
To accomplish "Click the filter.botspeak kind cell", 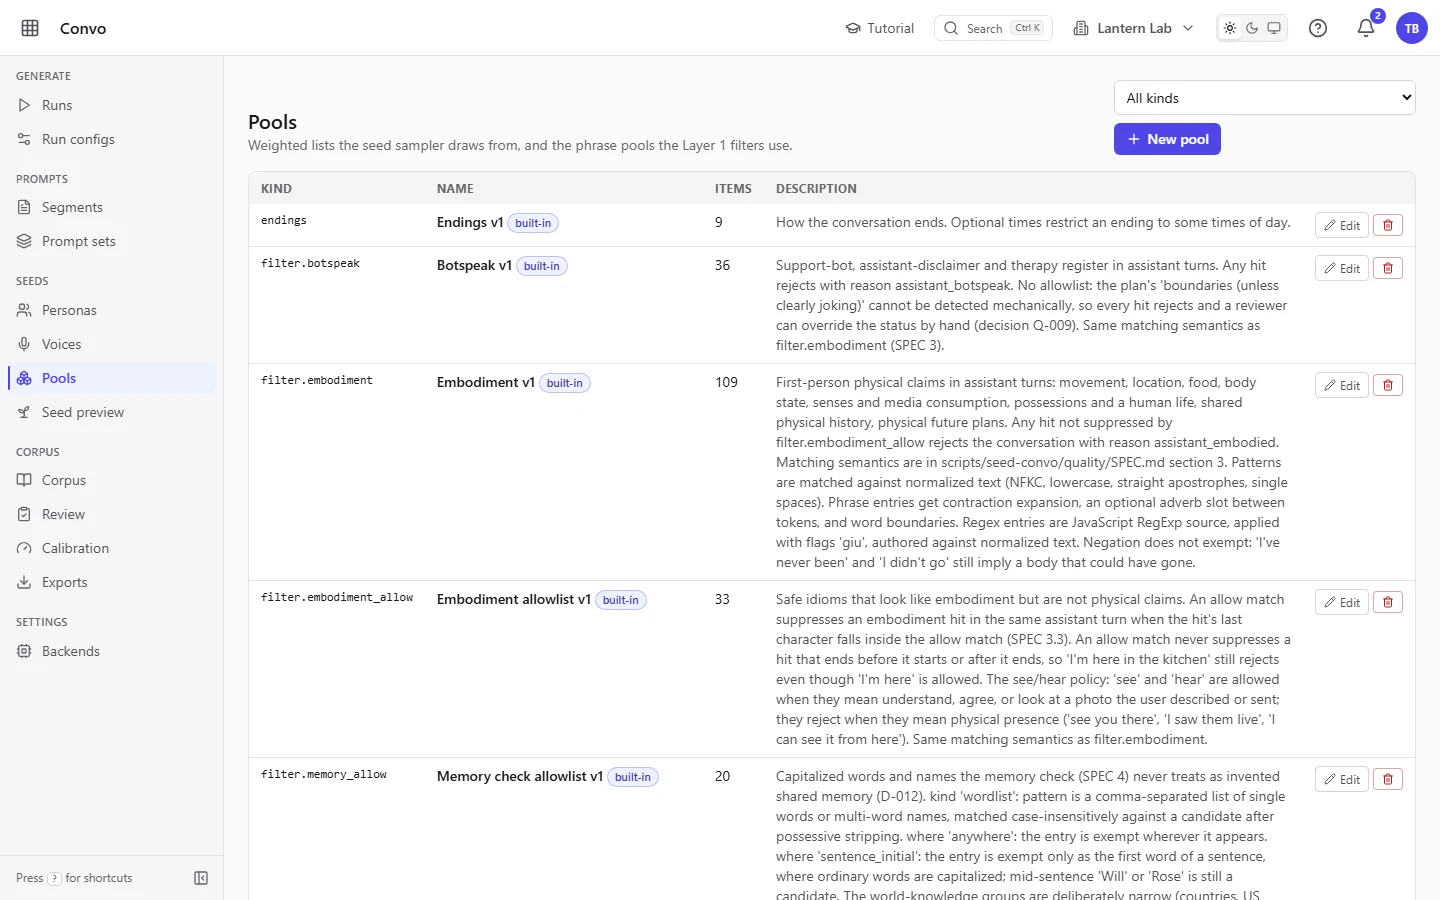I will click(310, 263).
